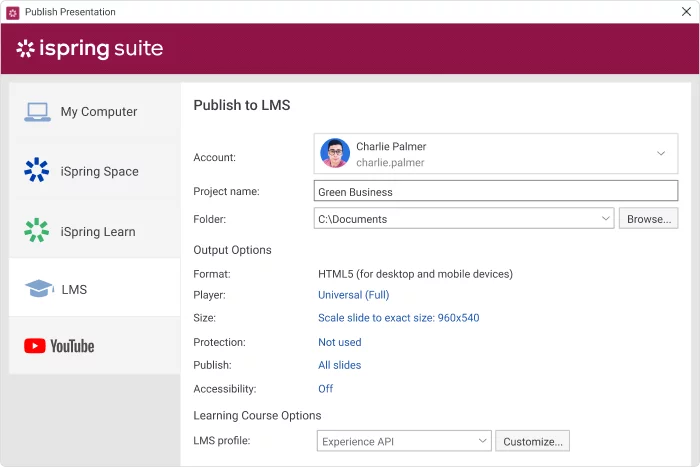Click the Customize... button
The image size is (700, 467).
pyautogui.click(x=532, y=441)
